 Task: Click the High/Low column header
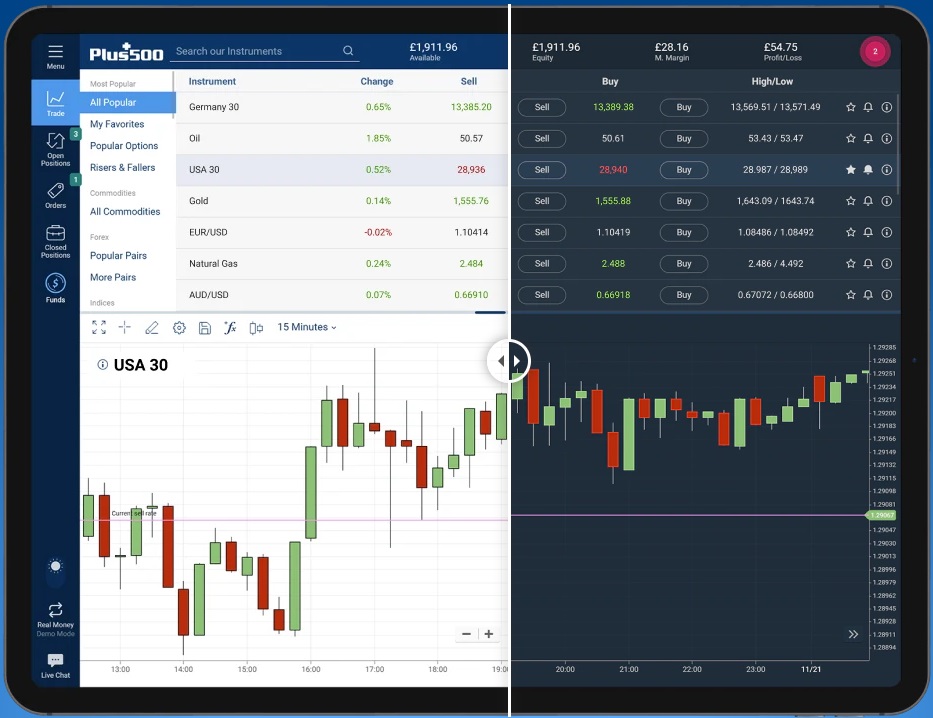point(772,81)
